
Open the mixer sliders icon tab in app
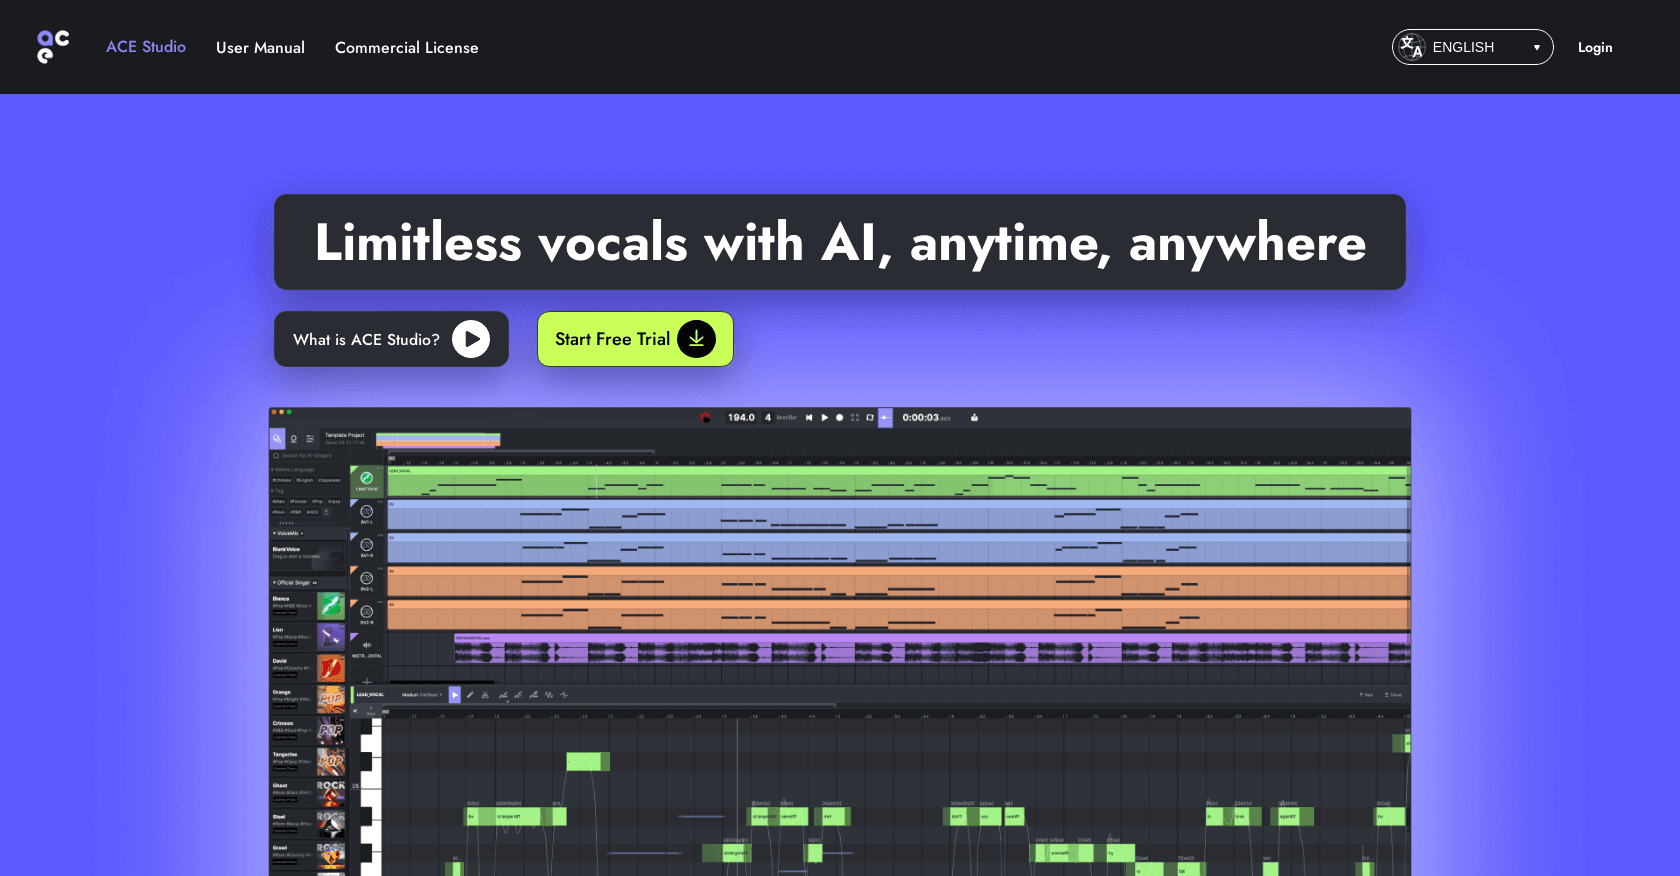coord(309,438)
